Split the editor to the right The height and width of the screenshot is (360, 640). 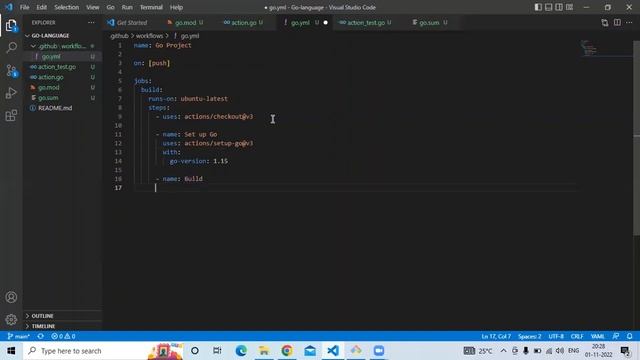[x=617, y=22]
